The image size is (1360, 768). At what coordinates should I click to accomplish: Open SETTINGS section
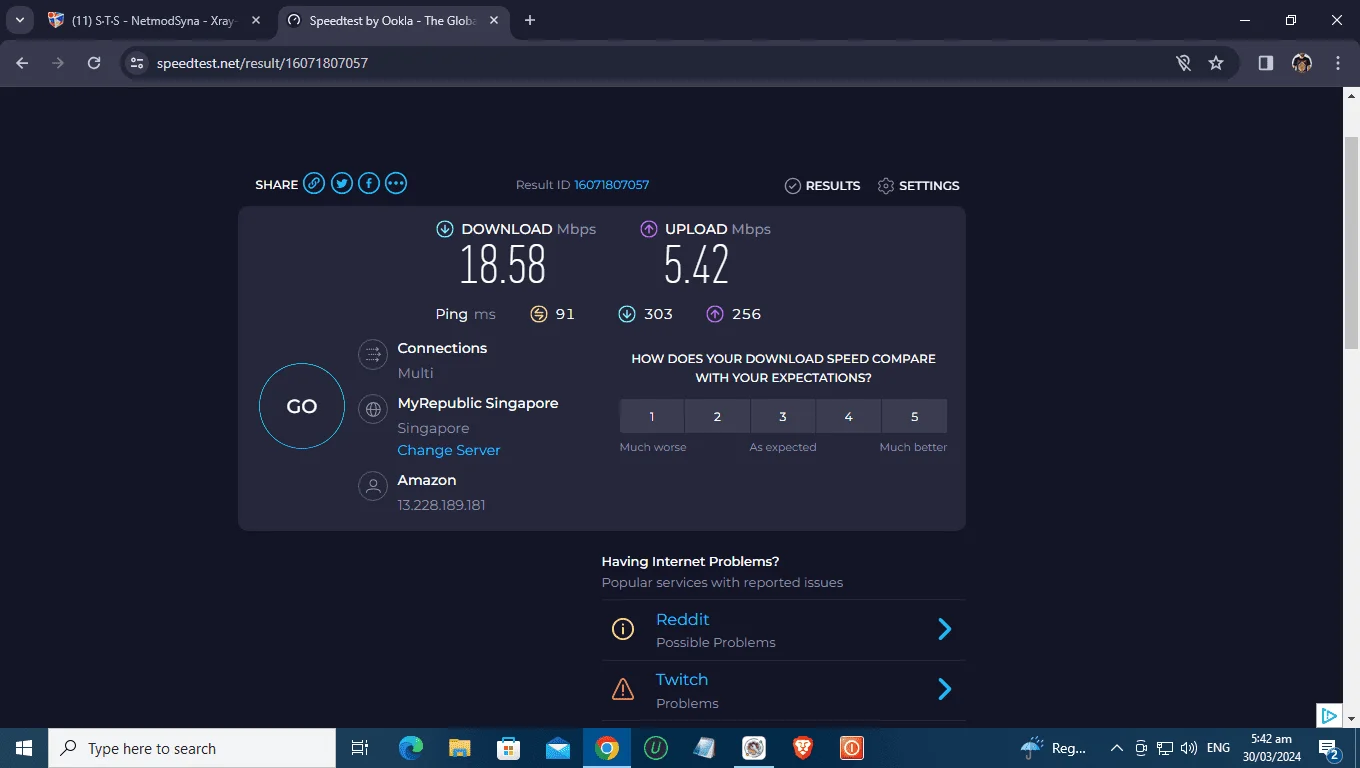pos(918,185)
